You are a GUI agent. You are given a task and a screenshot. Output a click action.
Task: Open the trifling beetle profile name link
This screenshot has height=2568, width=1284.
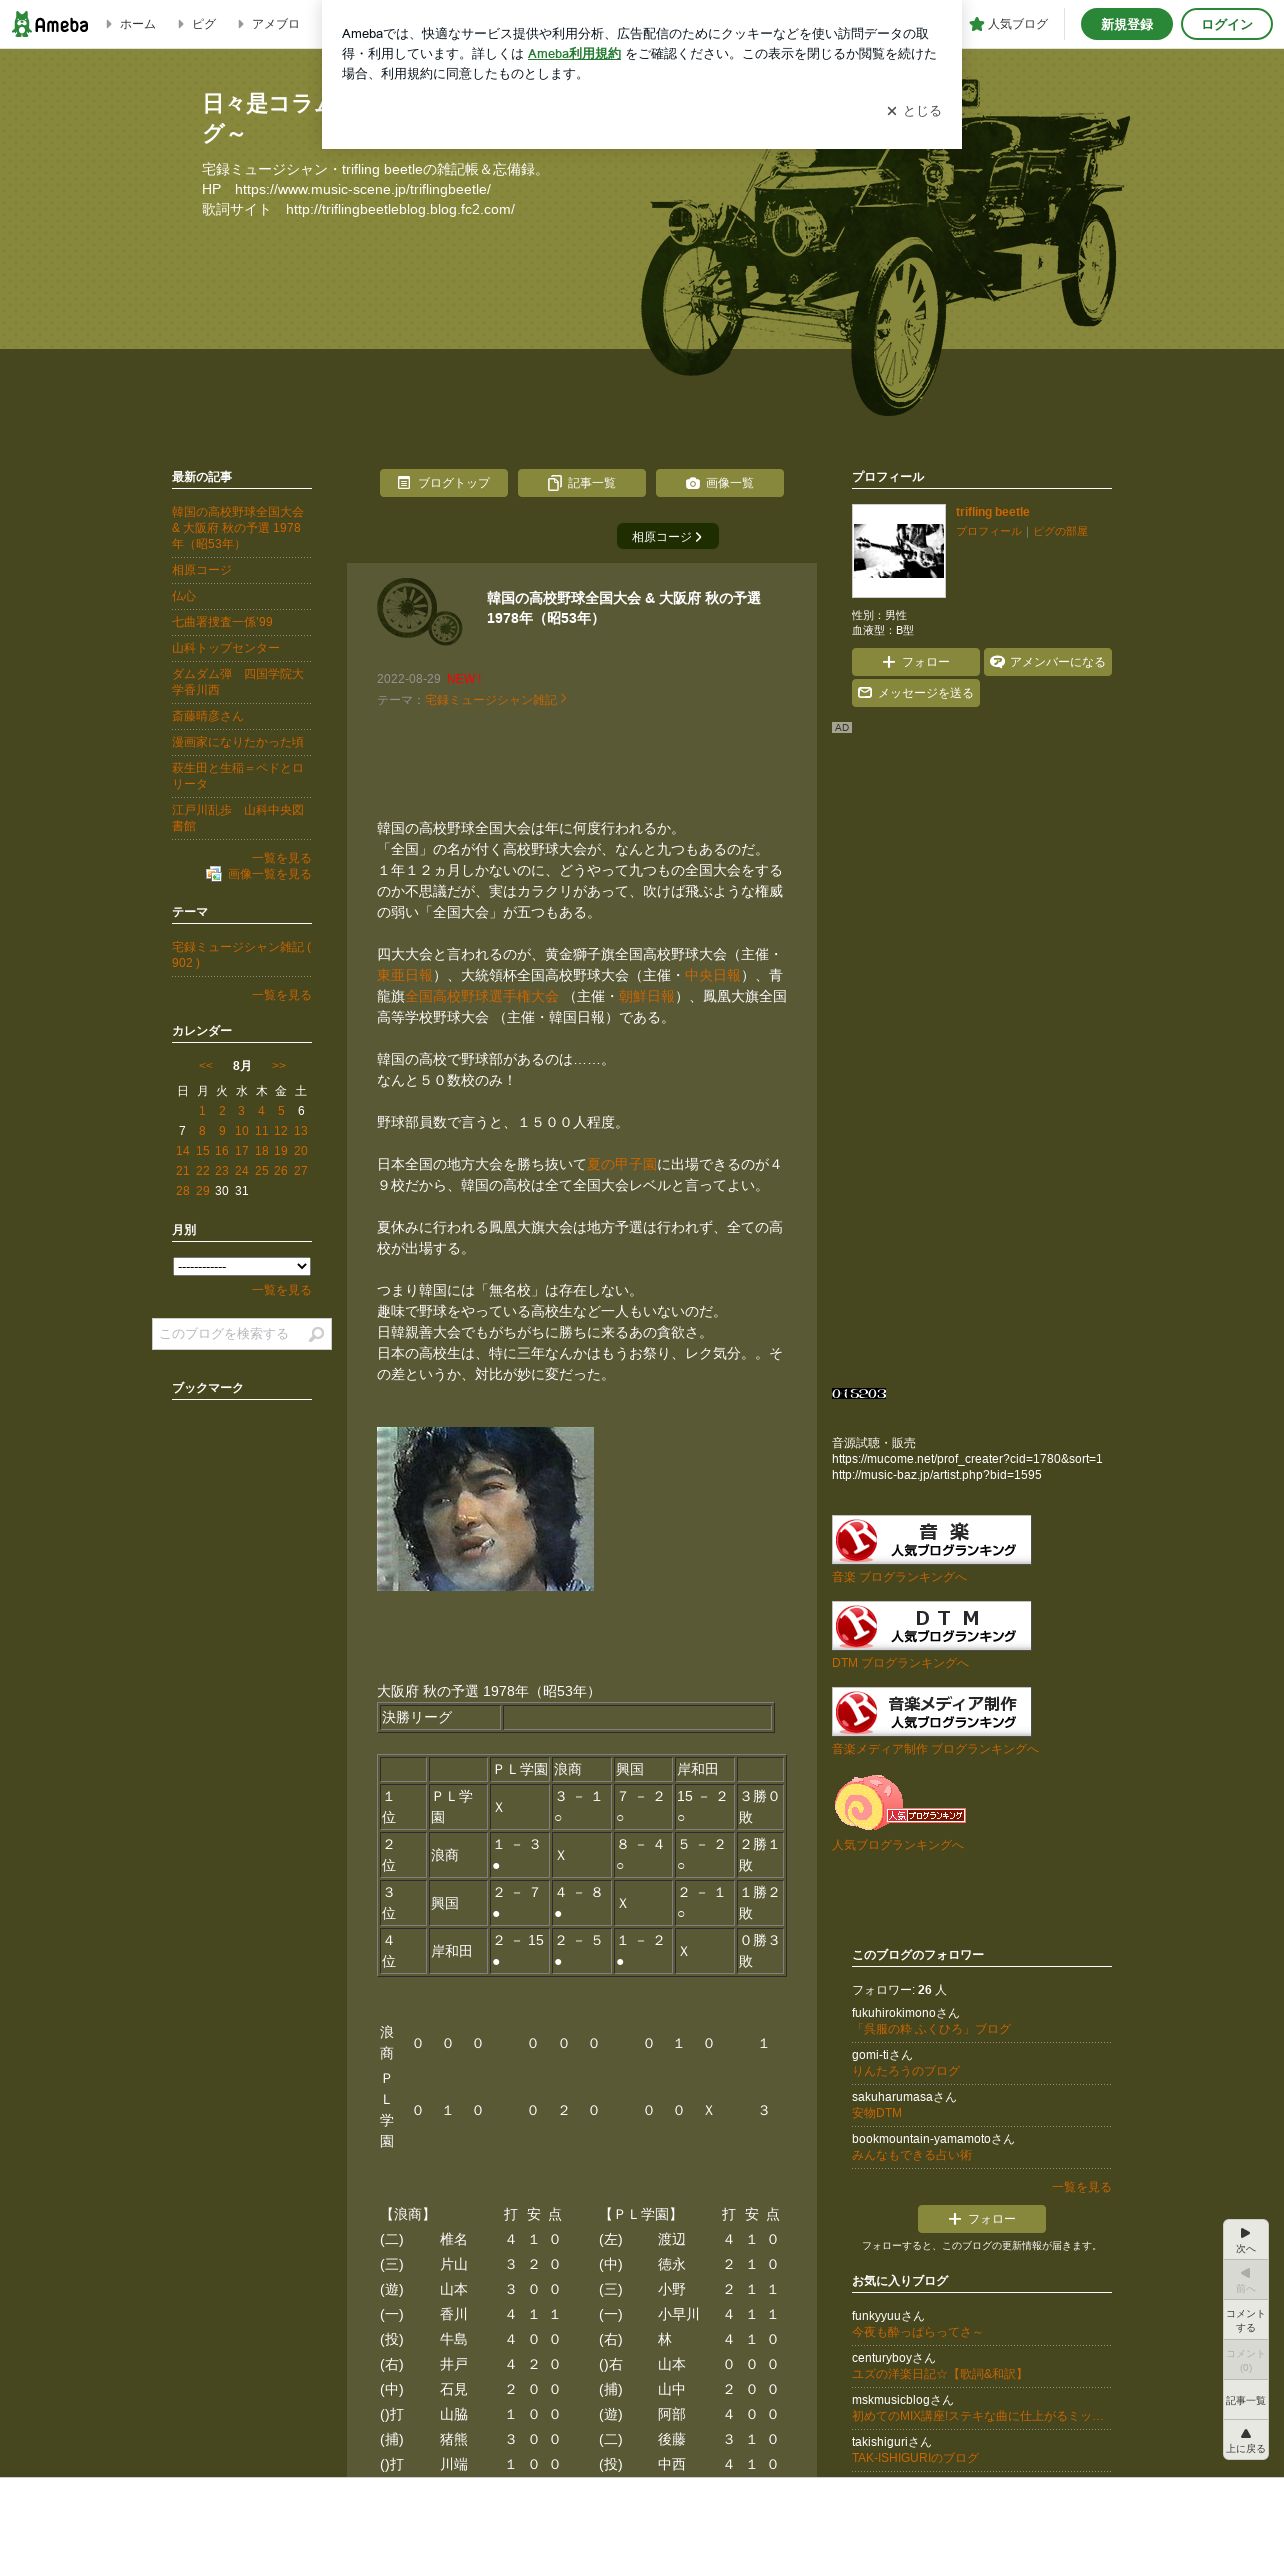(x=992, y=512)
